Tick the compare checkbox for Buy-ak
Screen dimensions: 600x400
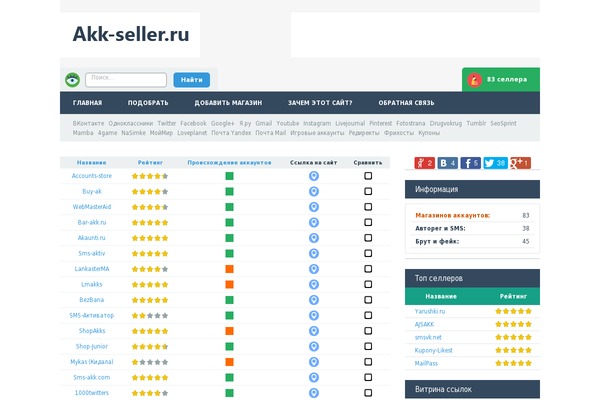point(368,191)
